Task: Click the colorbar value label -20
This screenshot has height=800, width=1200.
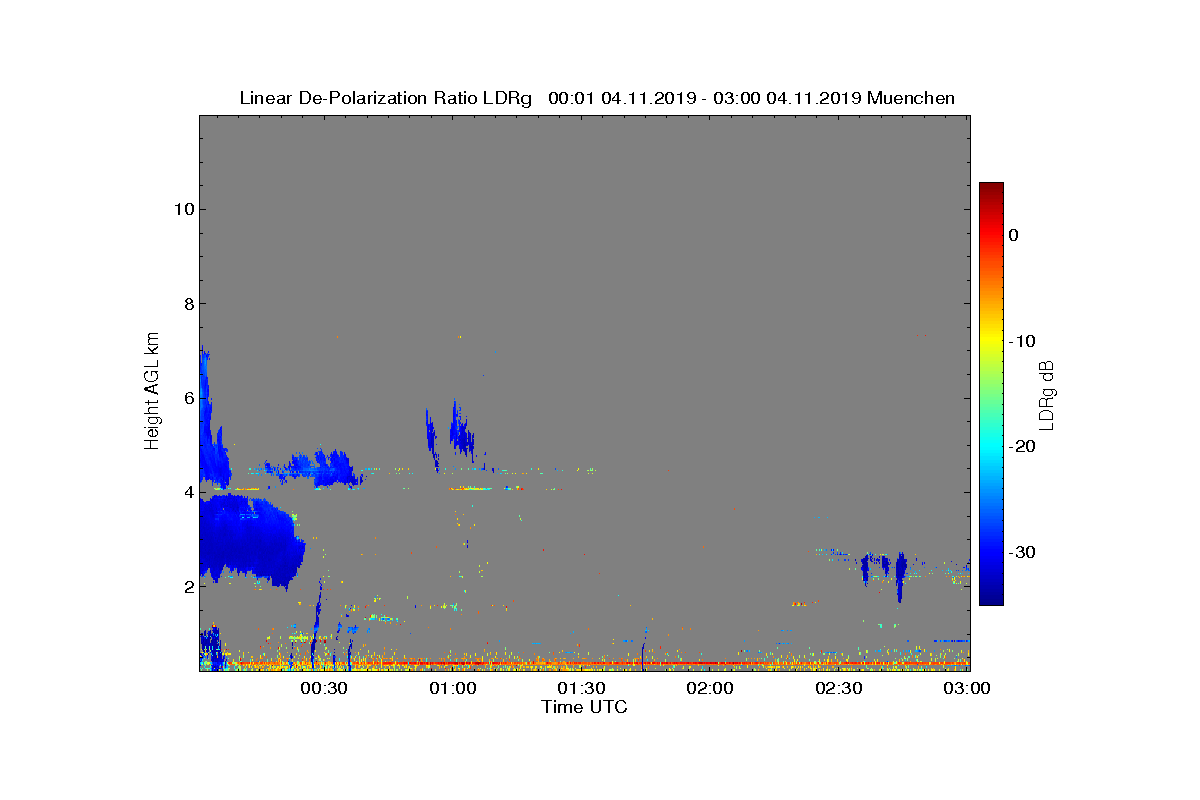Action: (x=1021, y=447)
